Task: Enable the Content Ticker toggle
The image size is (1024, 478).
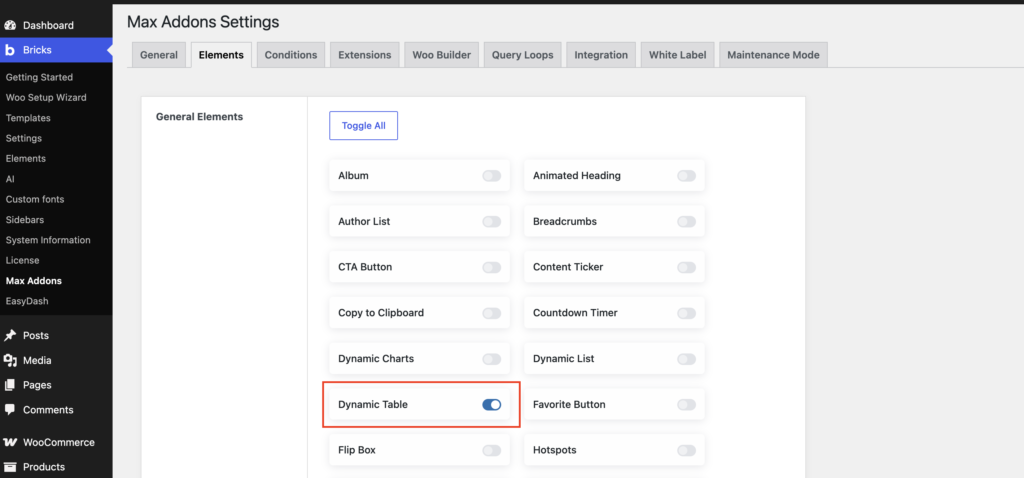Action: tap(686, 268)
